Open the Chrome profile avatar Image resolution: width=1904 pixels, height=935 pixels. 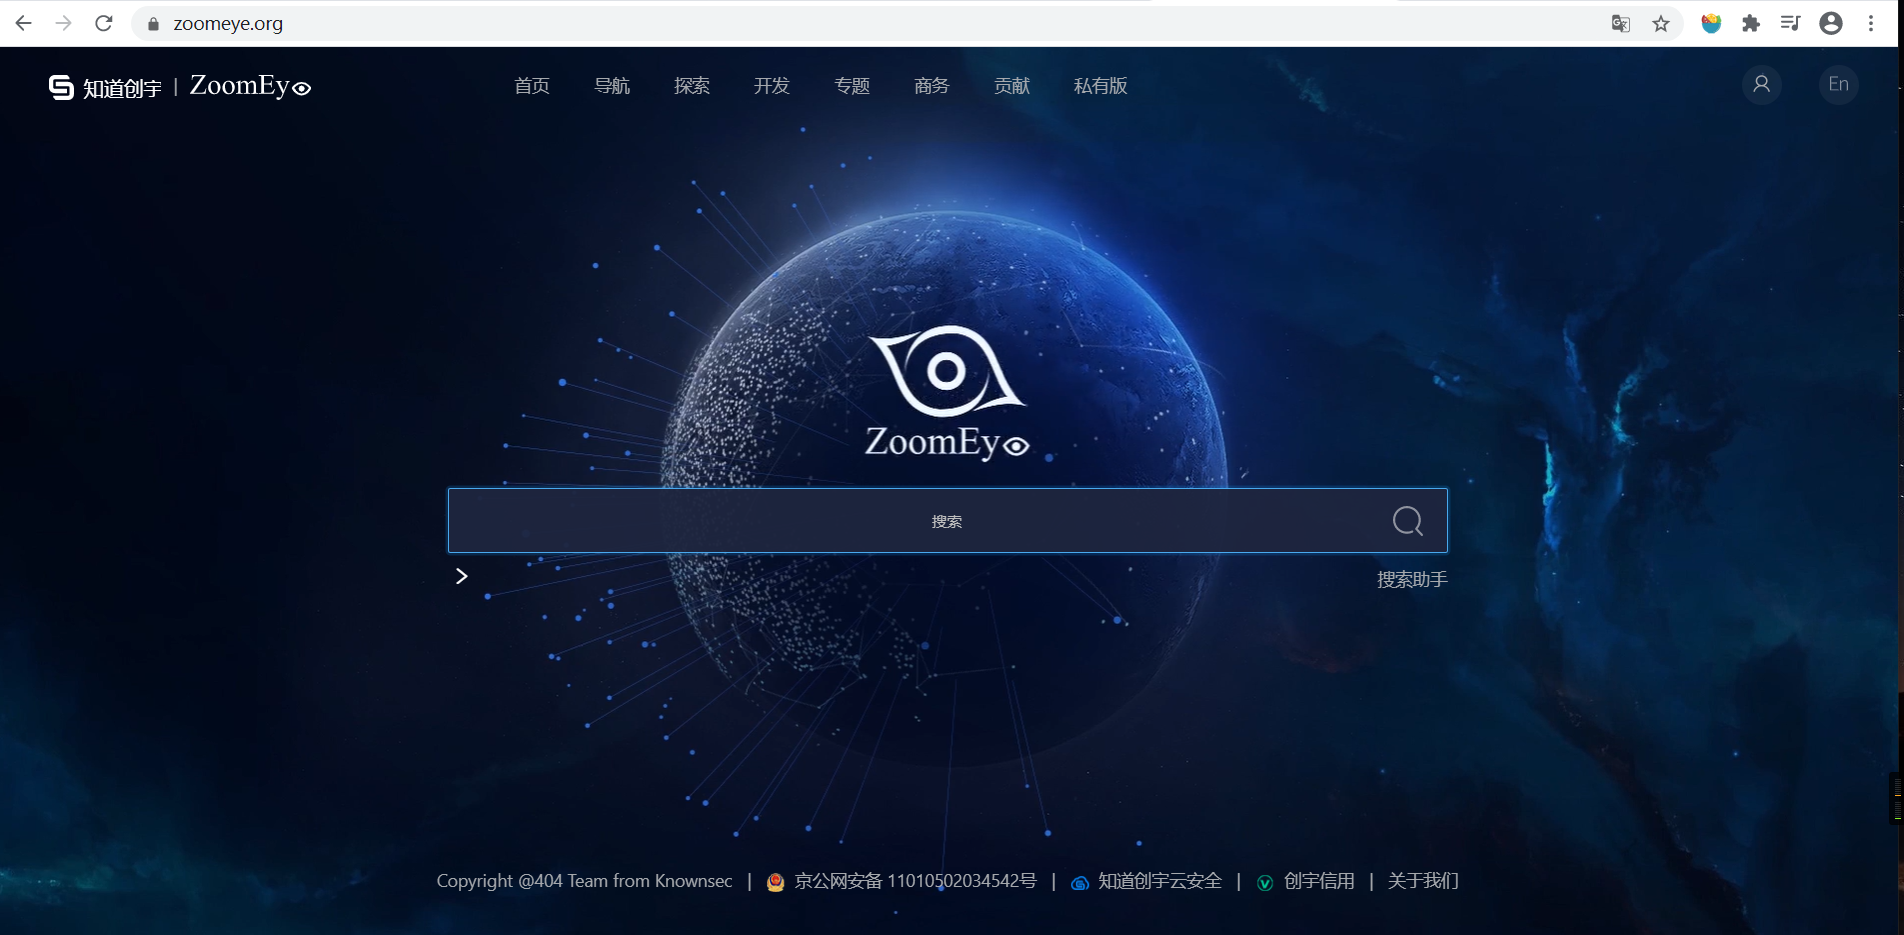tap(1831, 23)
